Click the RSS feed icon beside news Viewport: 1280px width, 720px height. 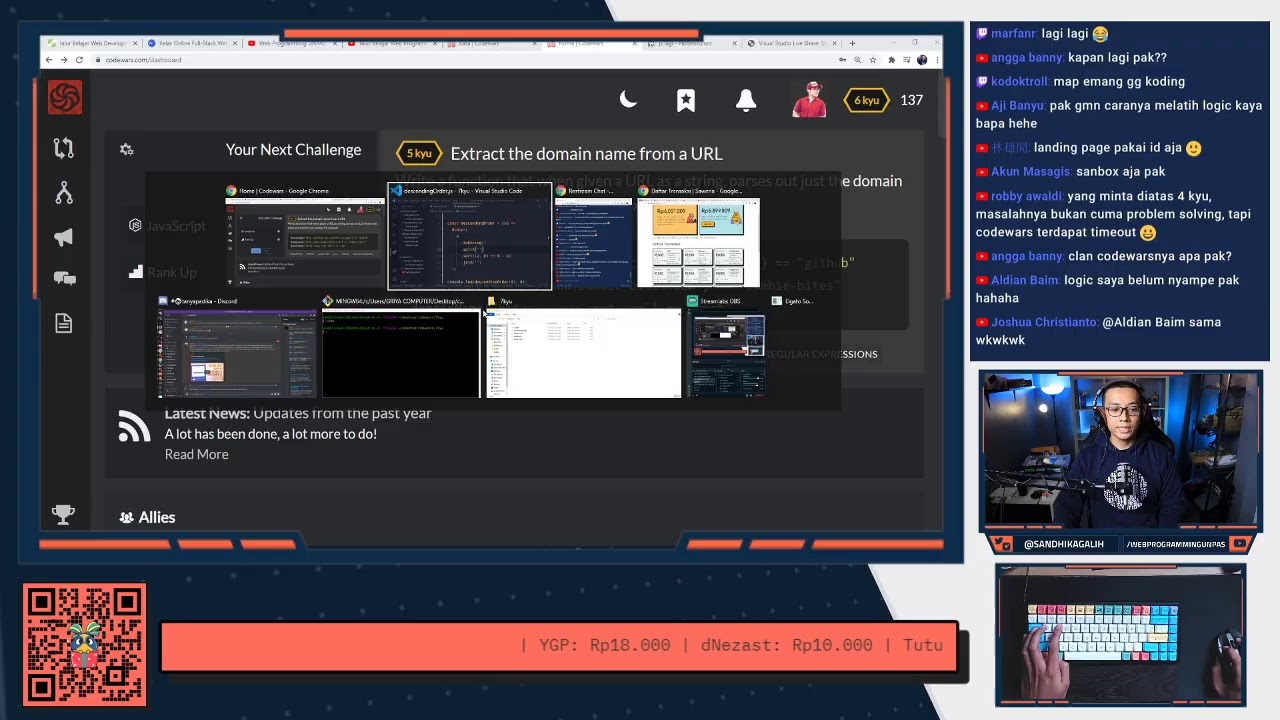(134, 427)
